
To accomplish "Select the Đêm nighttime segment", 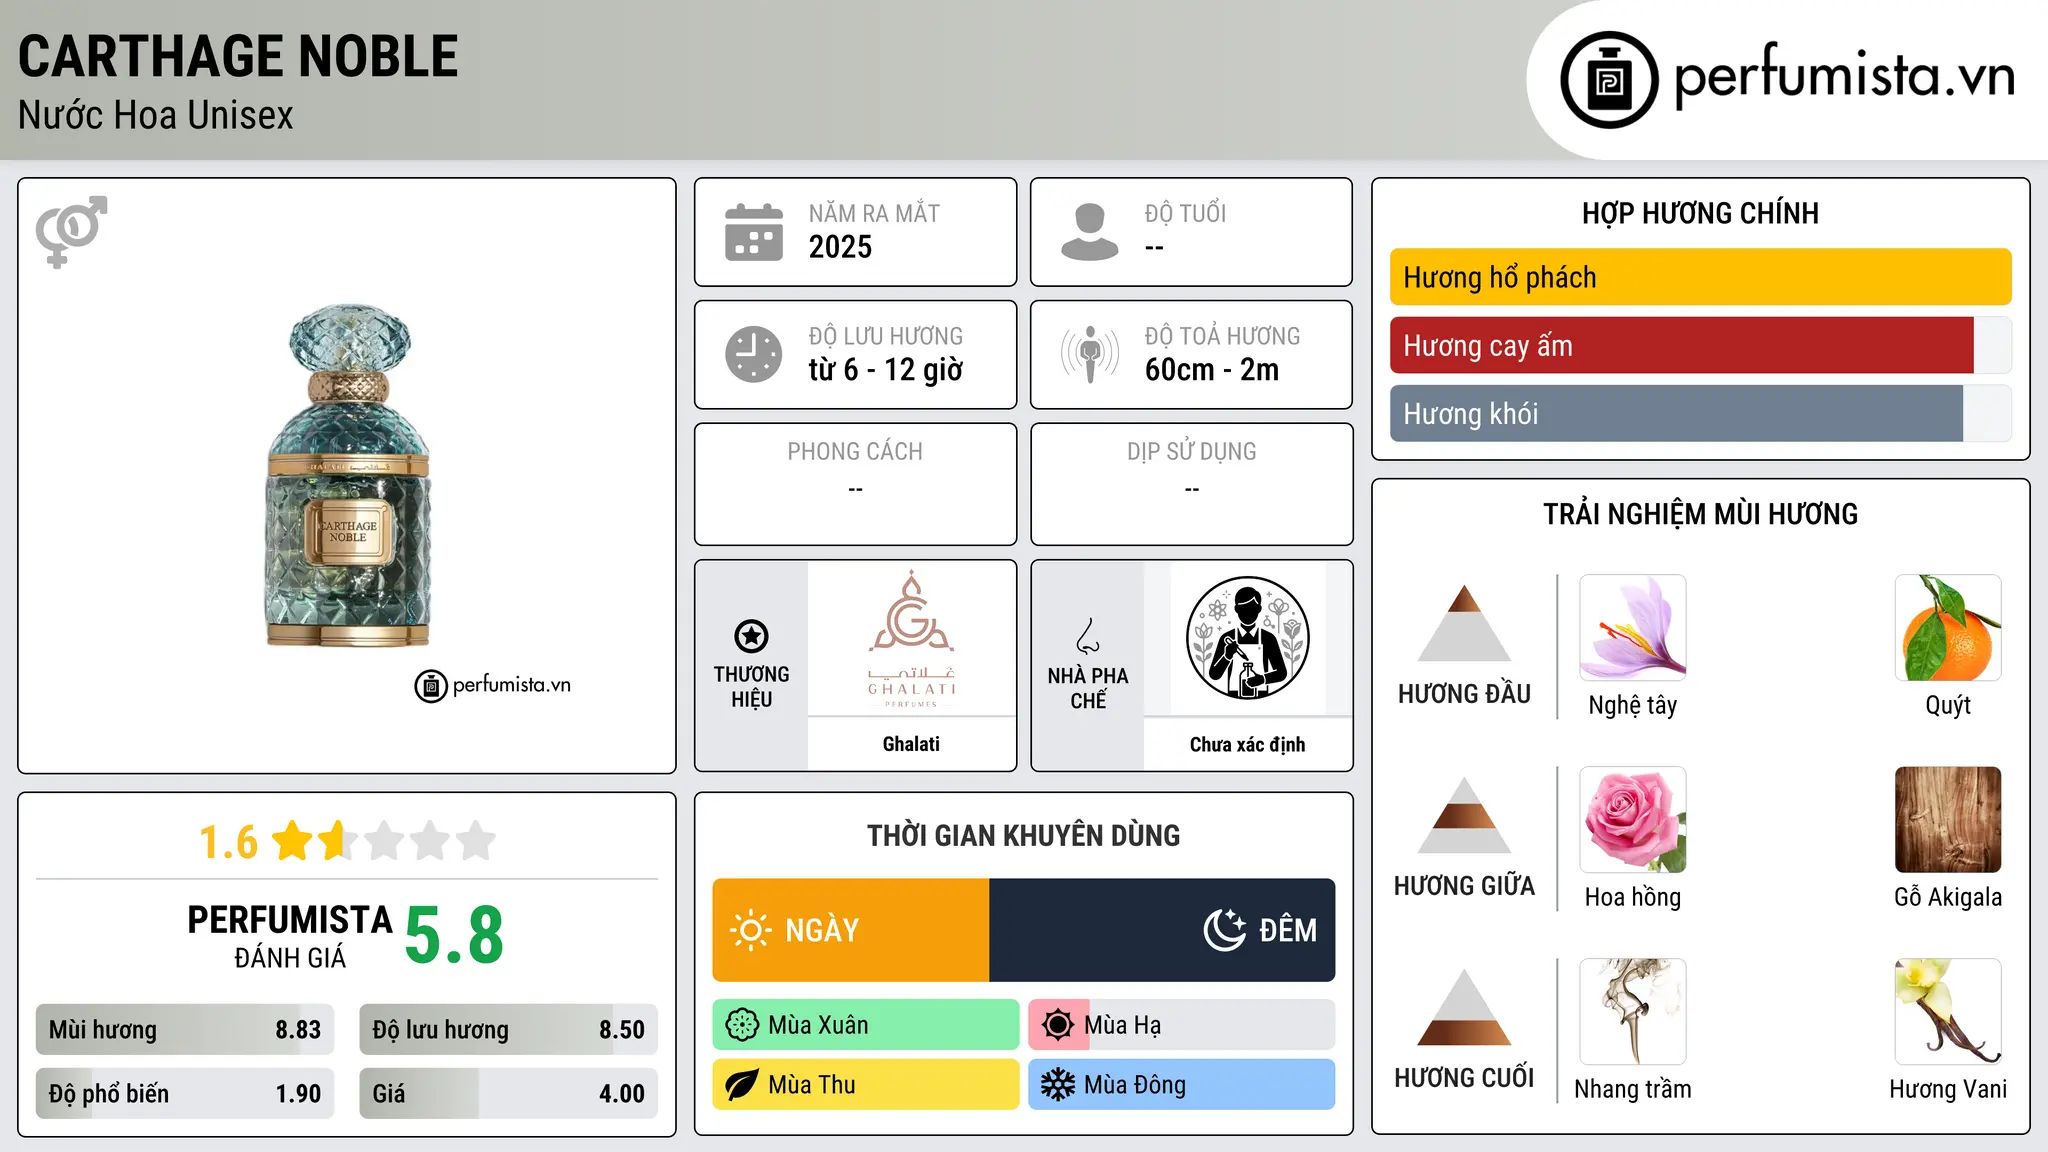I will (1162, 930).
